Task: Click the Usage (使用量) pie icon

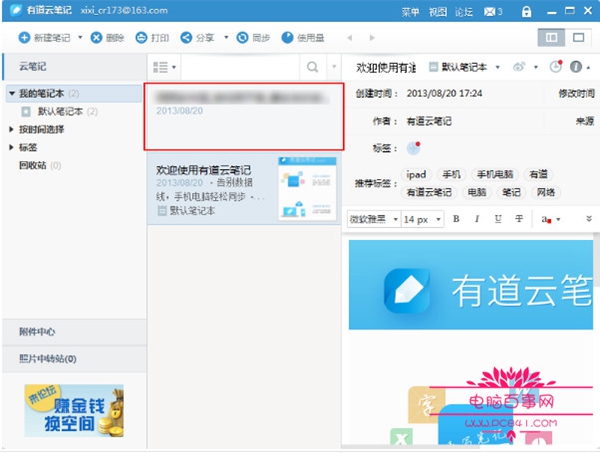Action: tap(287, 37)
